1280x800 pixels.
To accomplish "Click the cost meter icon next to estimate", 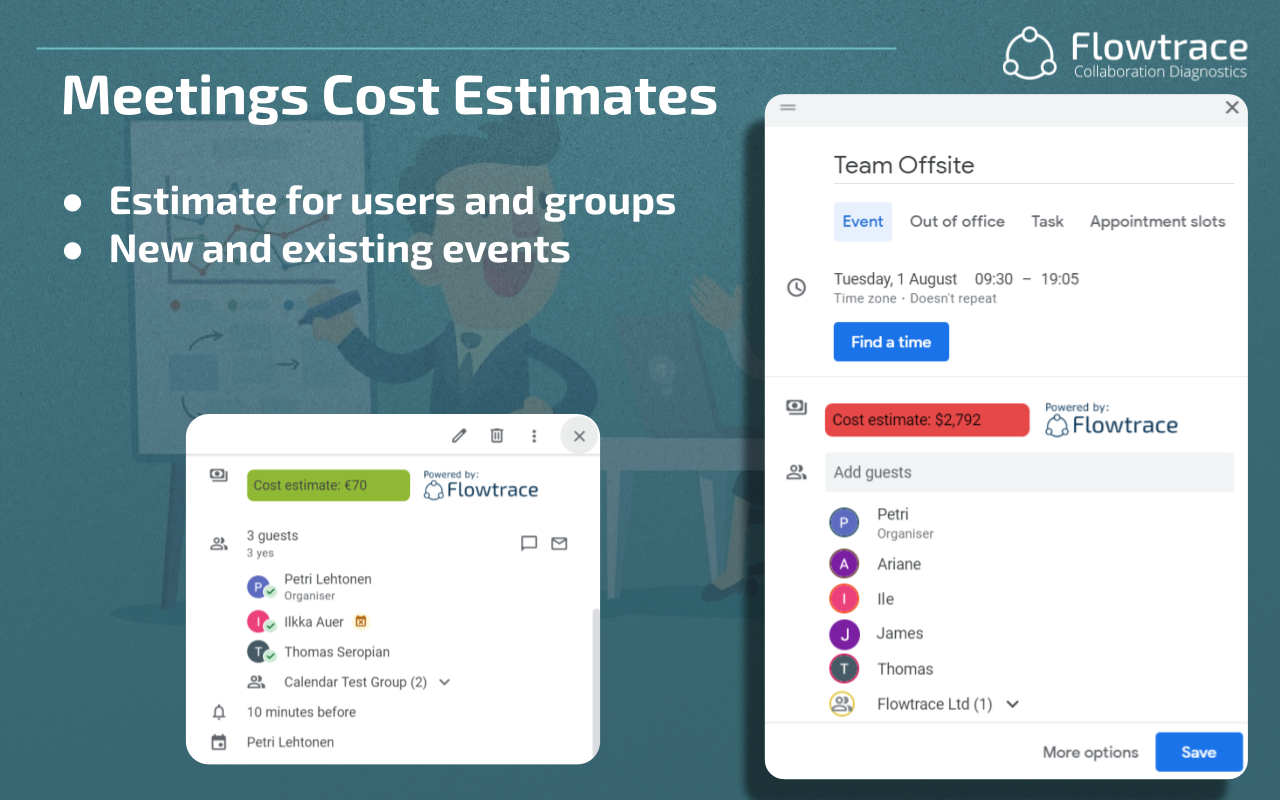I will (796, 407).
